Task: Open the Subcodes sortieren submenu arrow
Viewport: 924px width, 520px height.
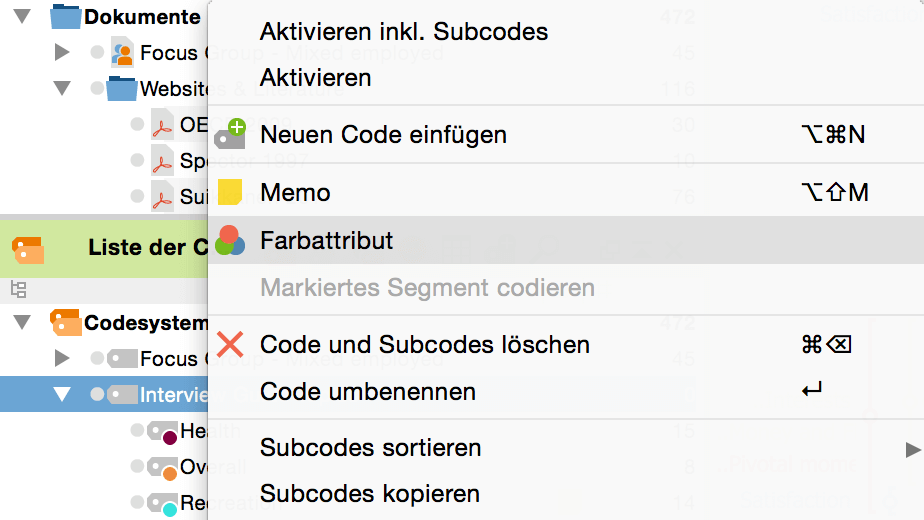Action: point(913,449)
